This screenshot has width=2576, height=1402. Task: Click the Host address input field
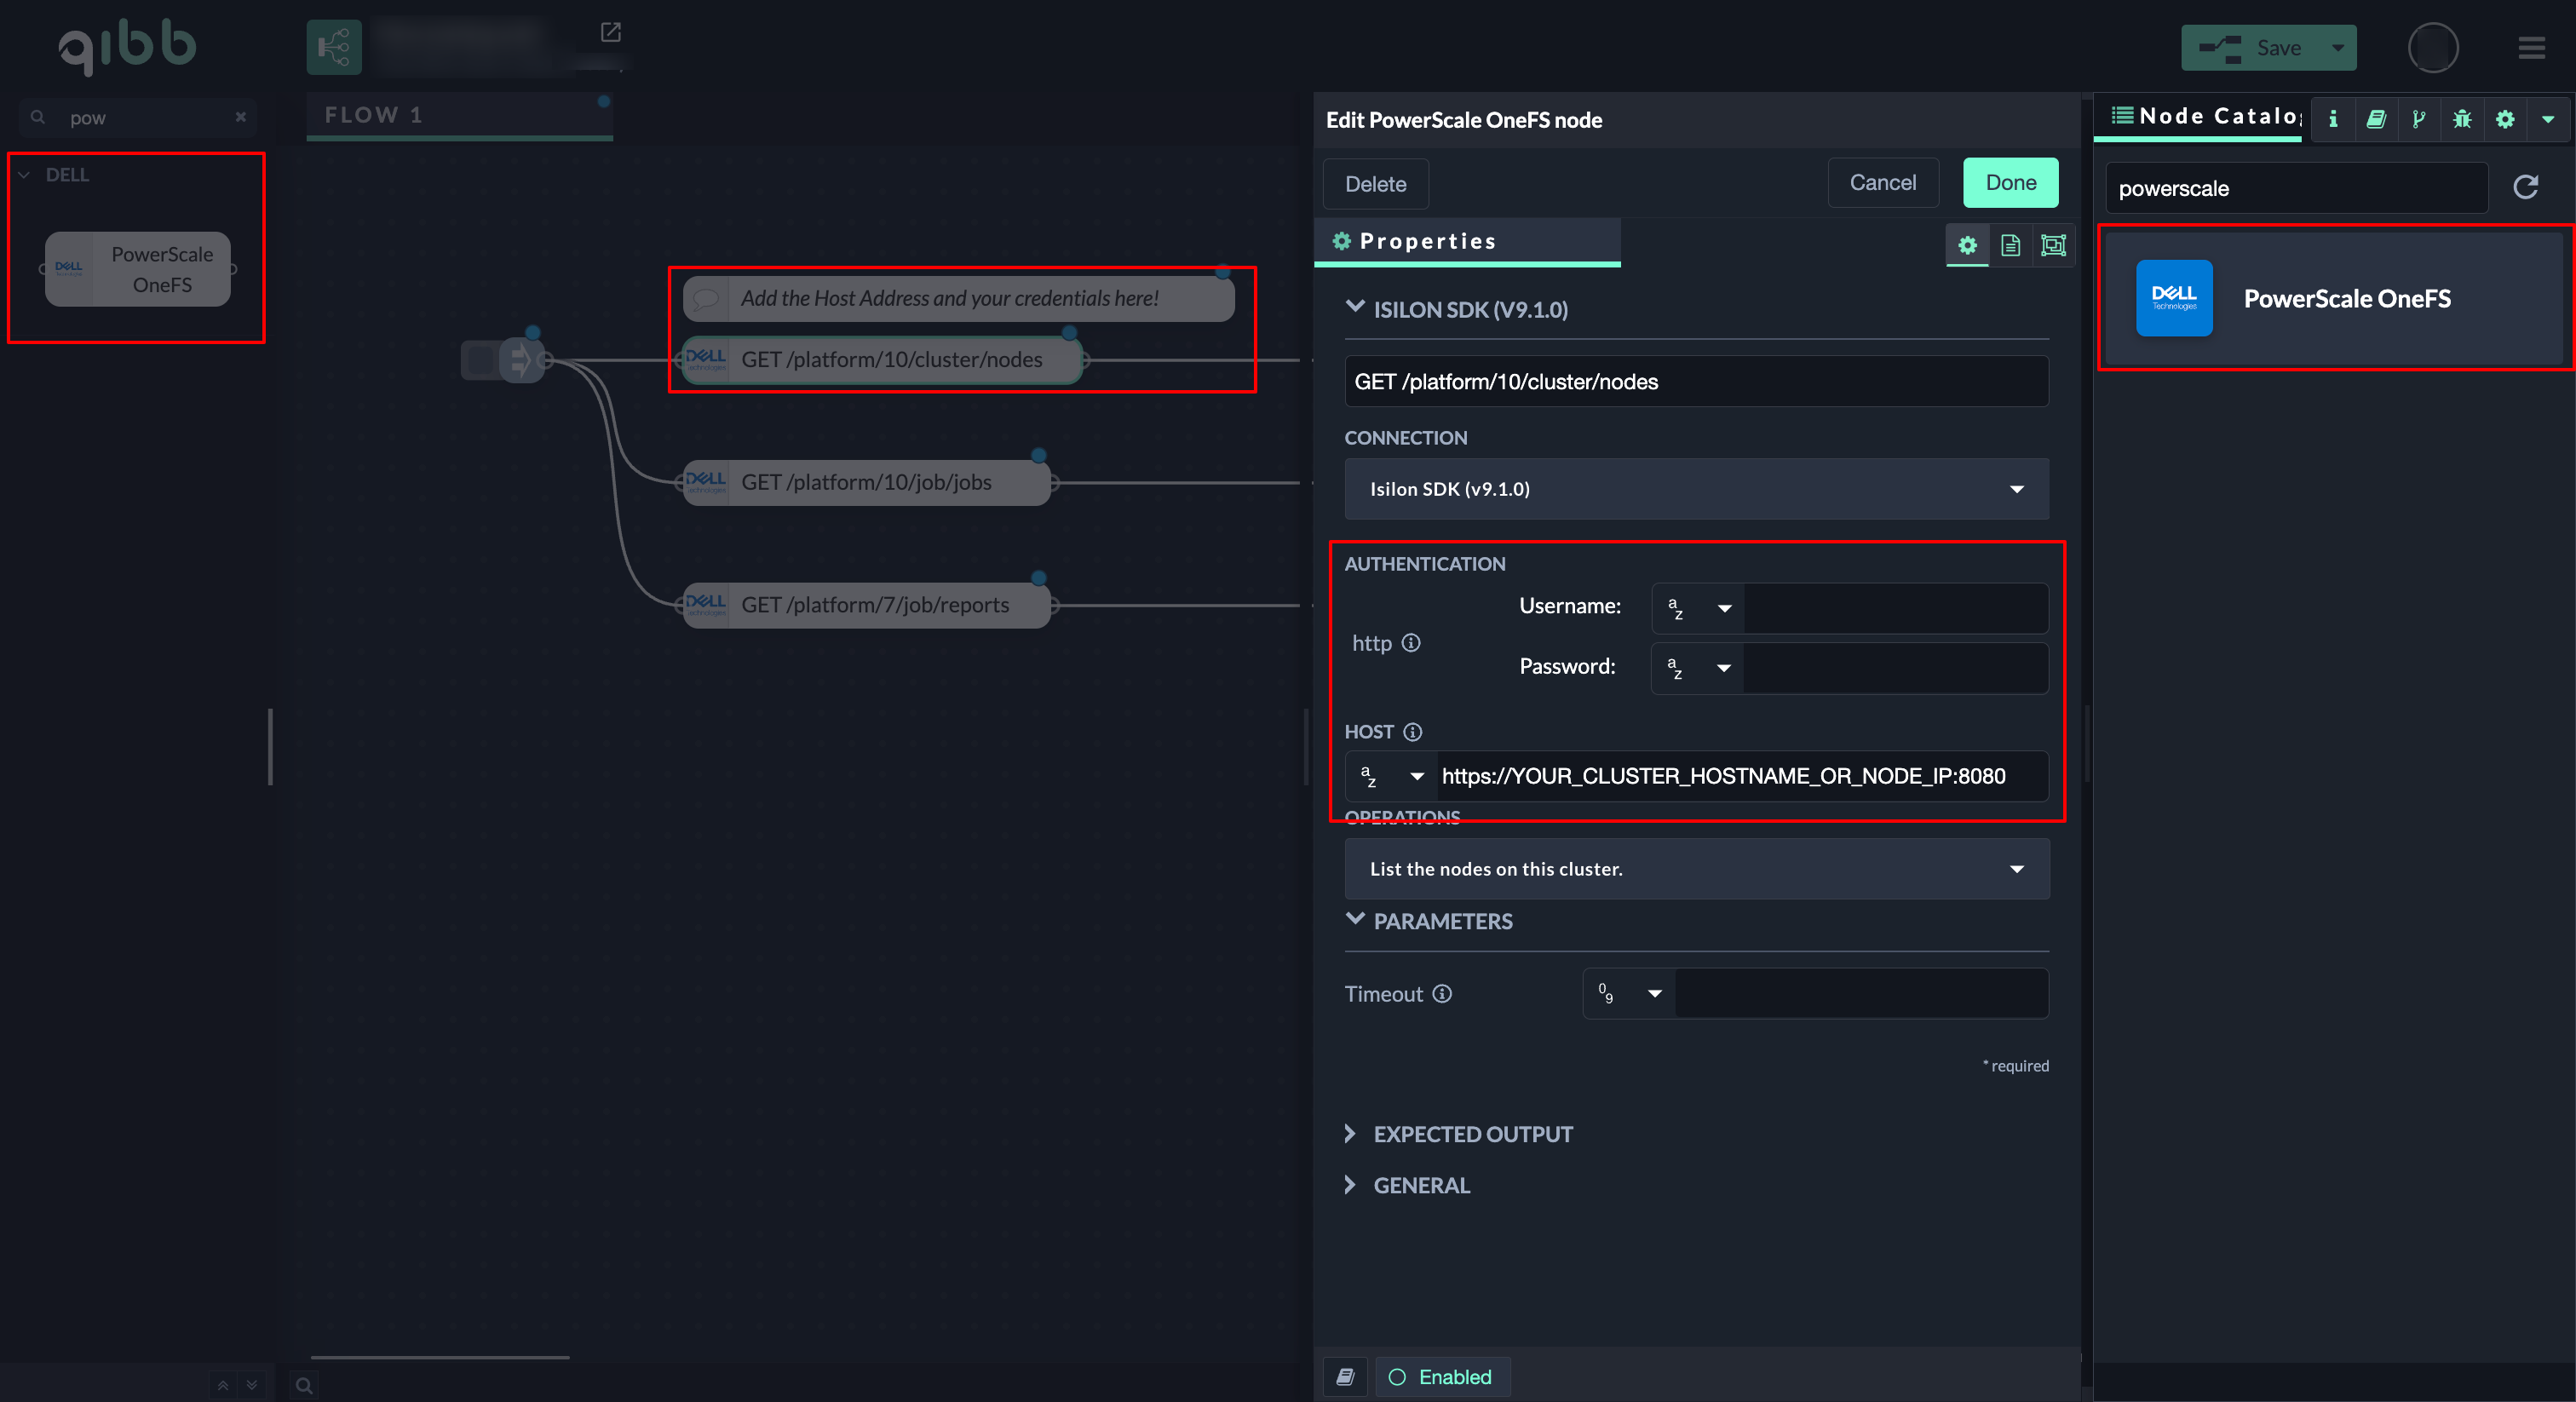(x=1740, y=776)
